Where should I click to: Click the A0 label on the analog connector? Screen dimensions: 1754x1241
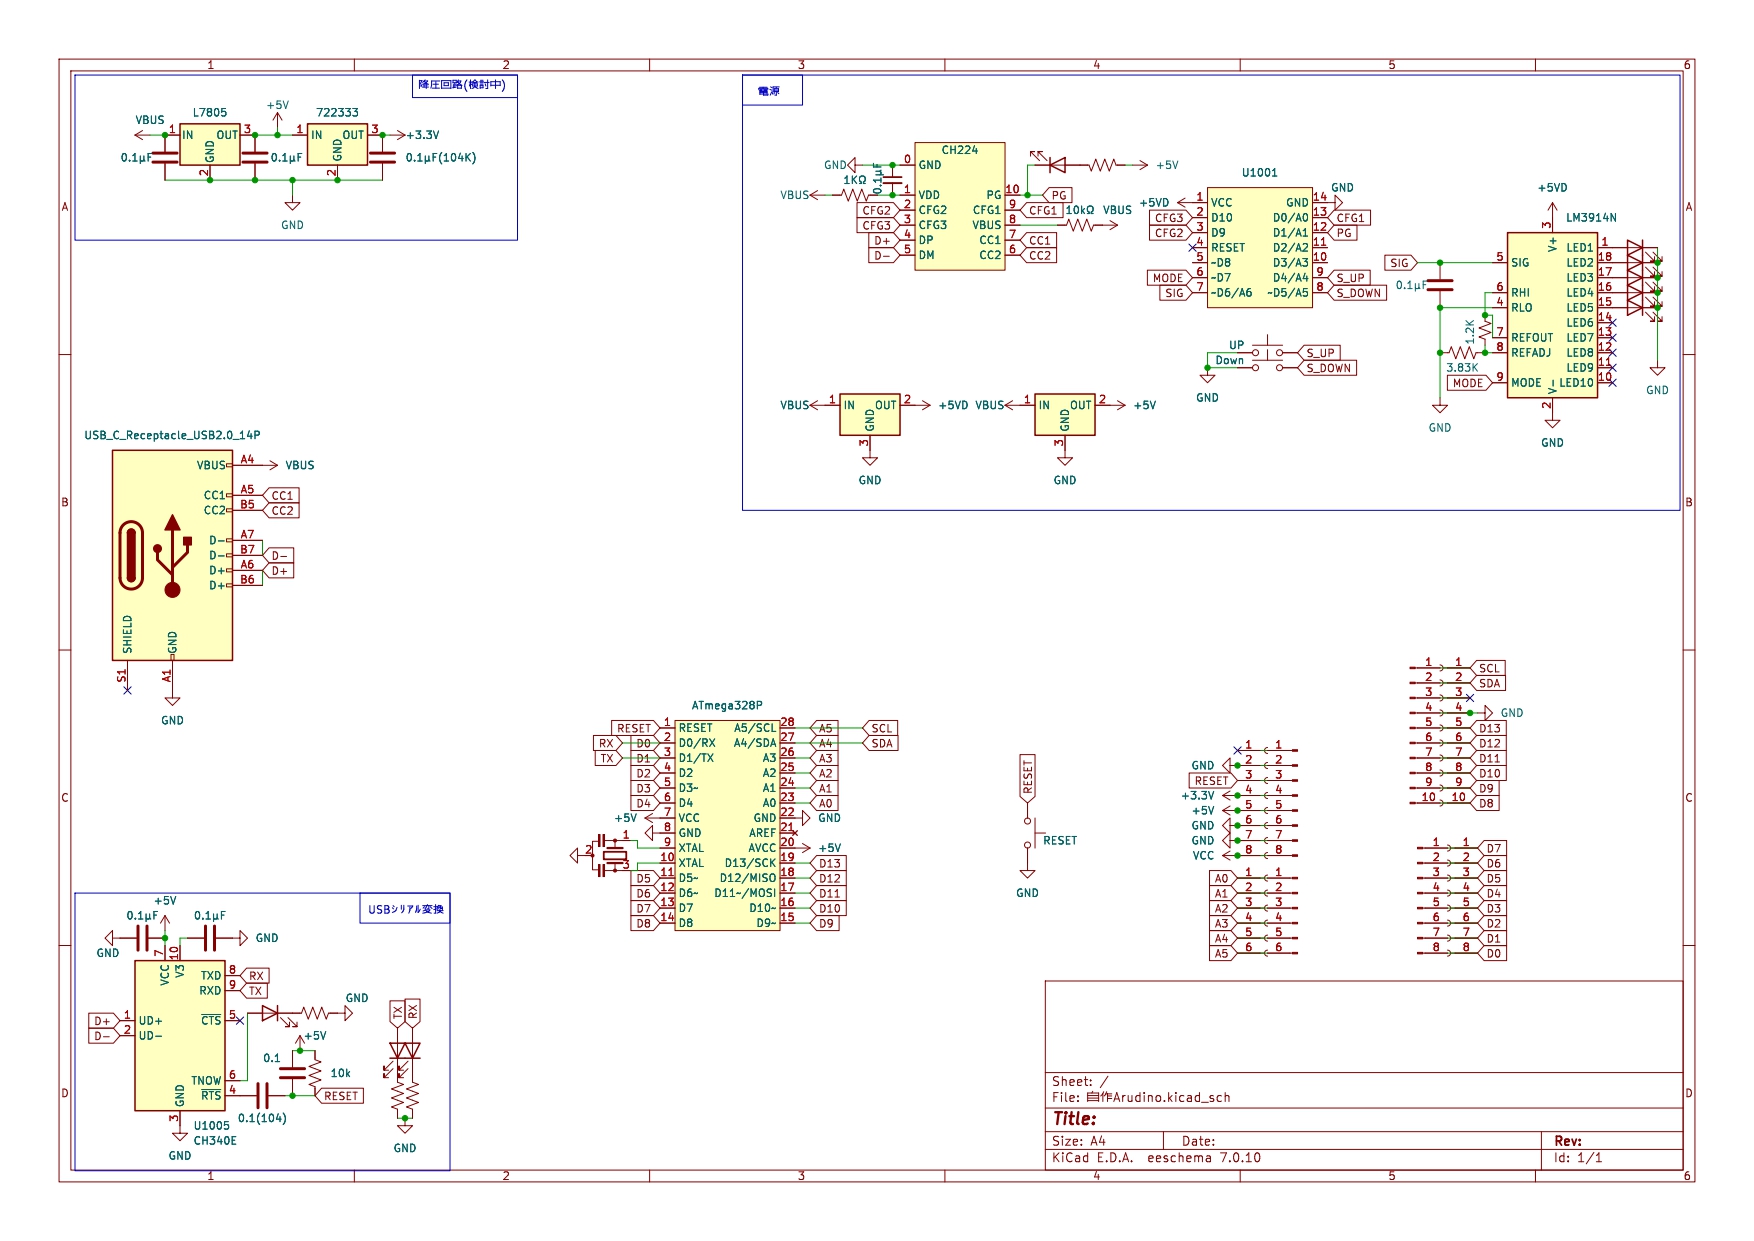point(1221,878)
